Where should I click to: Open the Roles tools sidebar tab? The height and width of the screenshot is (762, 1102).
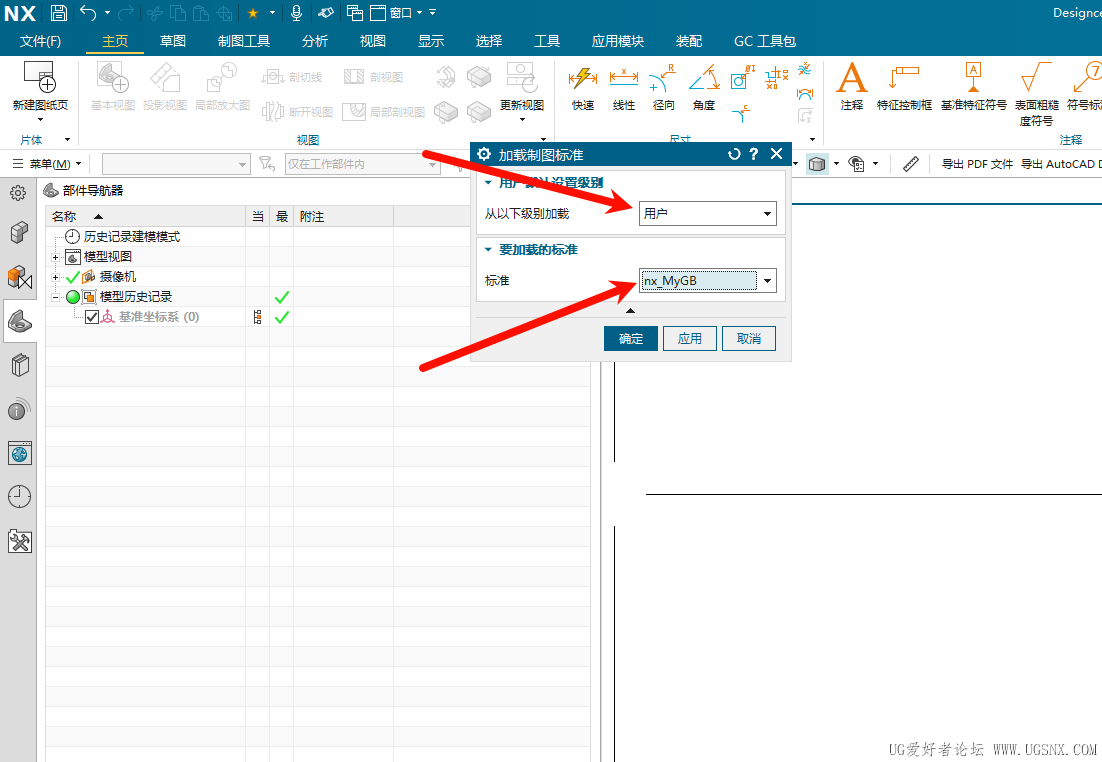[x=20, y=541]
